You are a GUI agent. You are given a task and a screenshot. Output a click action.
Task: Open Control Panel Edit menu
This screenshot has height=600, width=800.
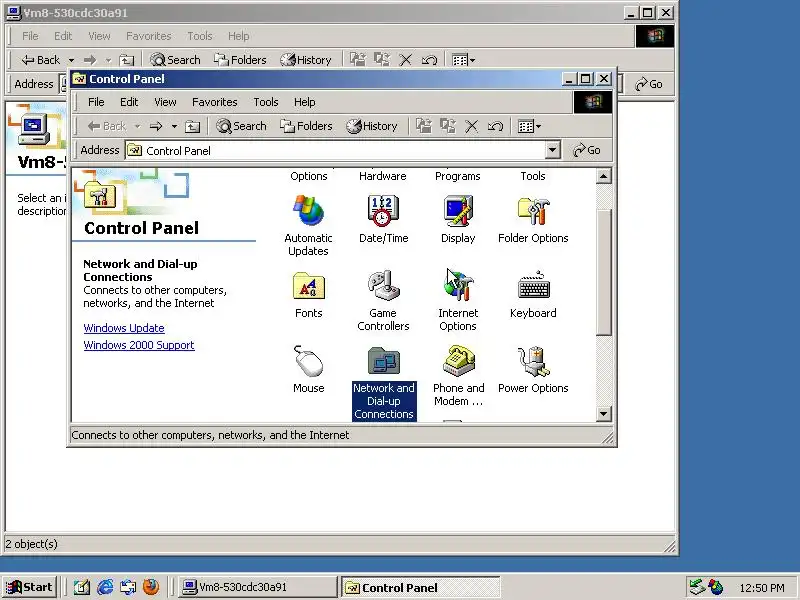click(x=129, y=102)
